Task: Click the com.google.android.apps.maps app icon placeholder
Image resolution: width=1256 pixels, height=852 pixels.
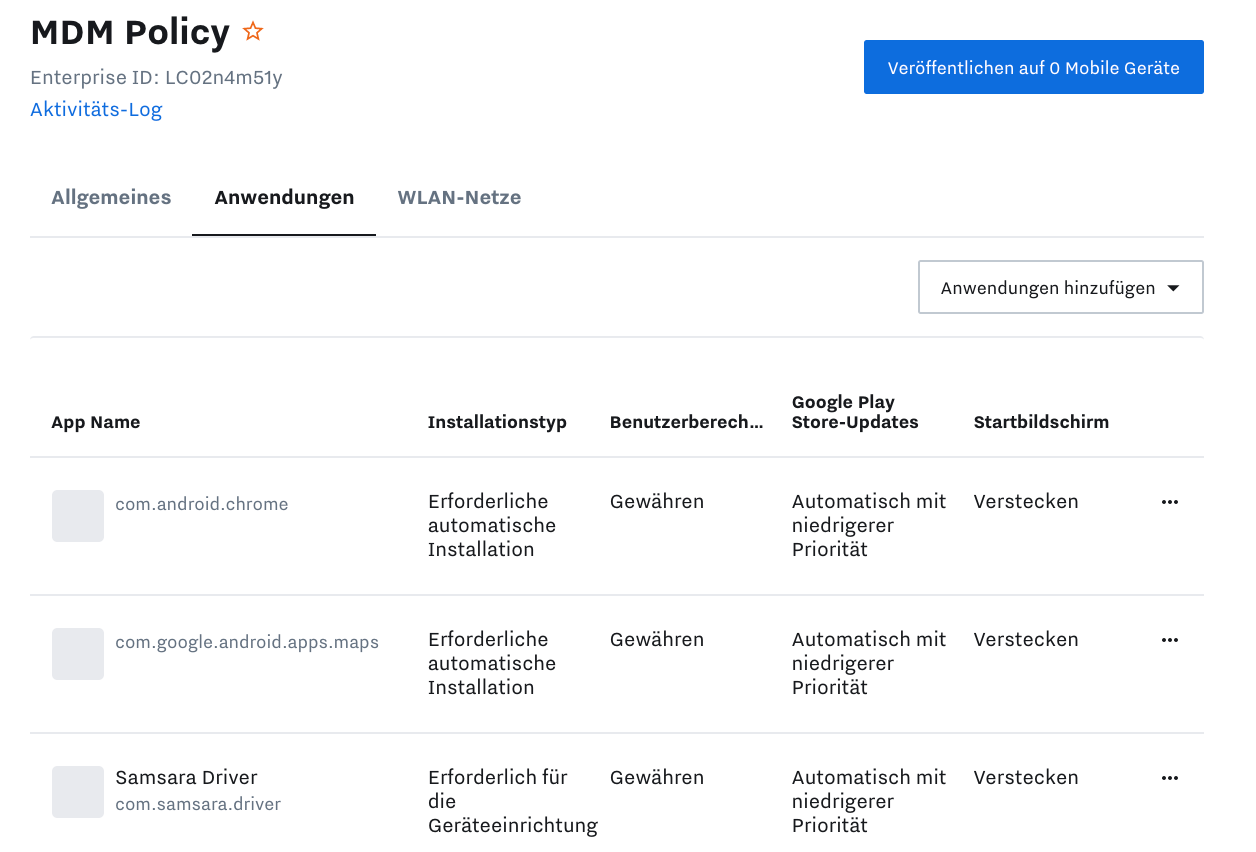Action: pos(78,654)
